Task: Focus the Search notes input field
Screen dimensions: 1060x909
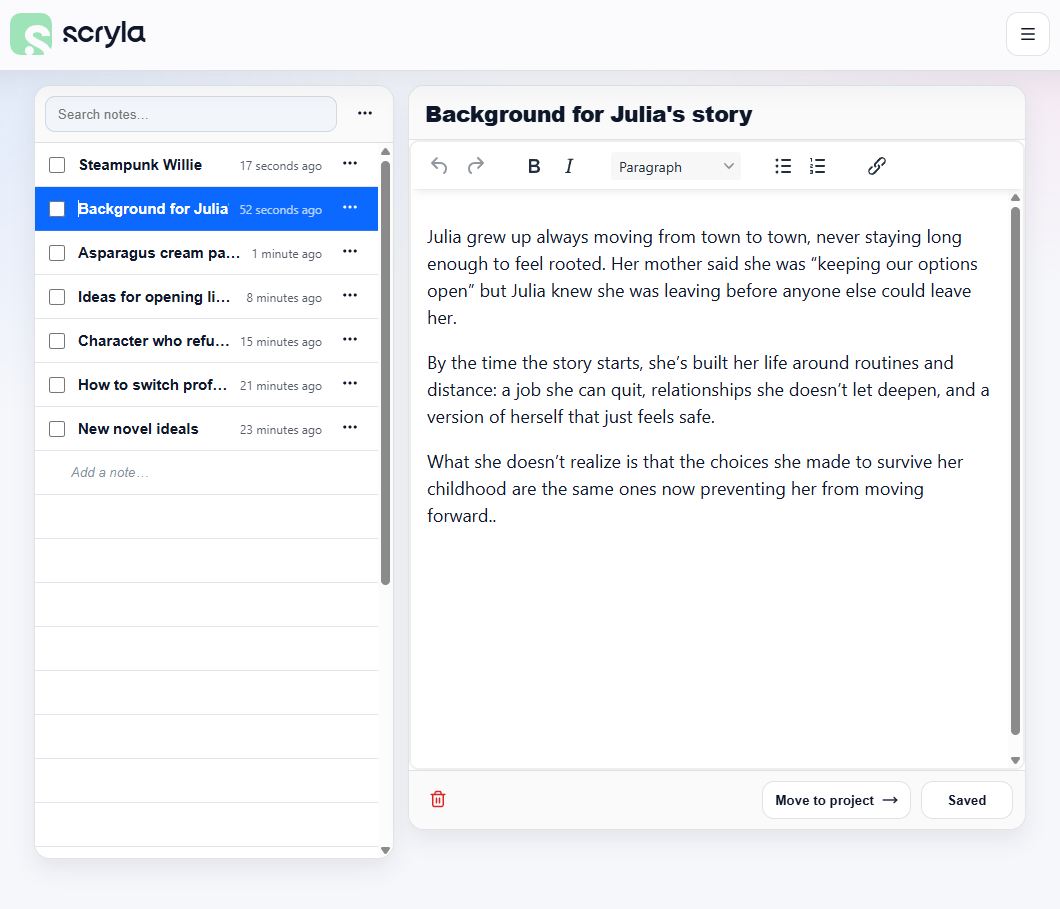Action: pyautogui.click(x=191, y=114)
